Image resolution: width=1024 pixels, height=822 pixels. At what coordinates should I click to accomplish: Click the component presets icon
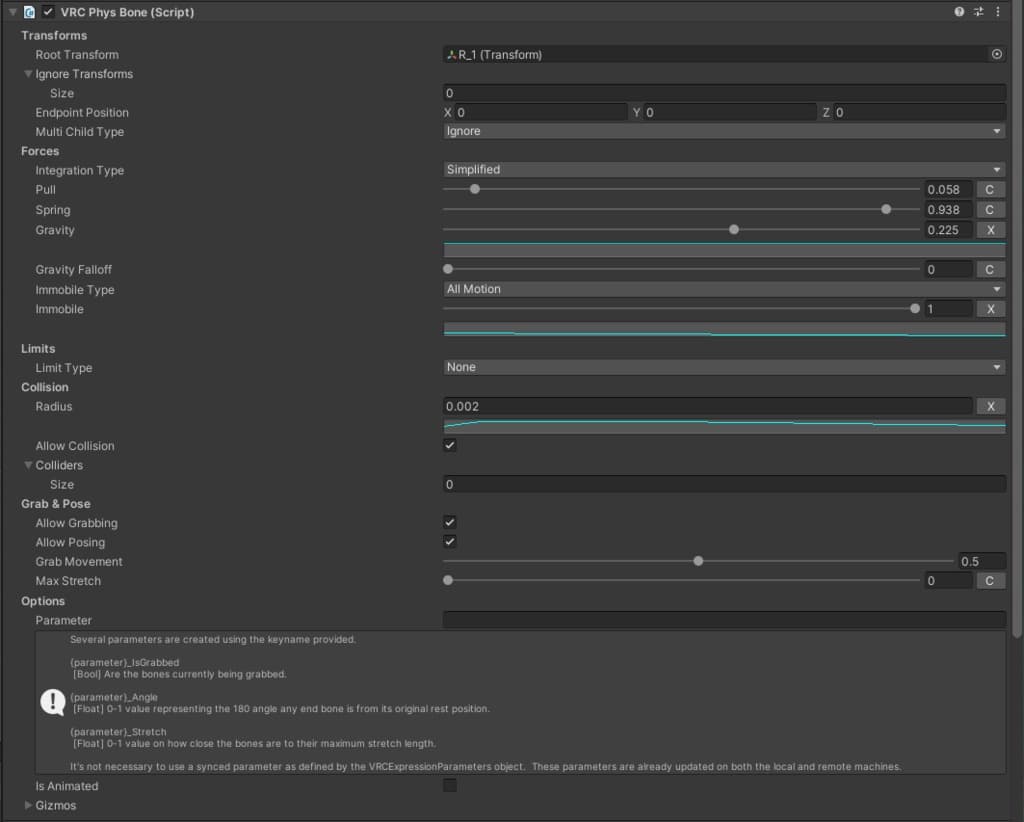(x=978, y=12)
